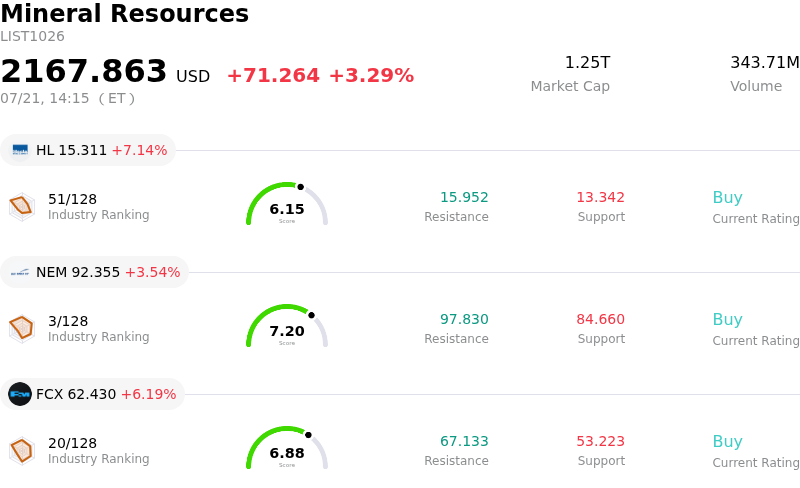Click the FCX 6.88 score gauge
Screen dimensions: 800x488
[x=287, y=447]
